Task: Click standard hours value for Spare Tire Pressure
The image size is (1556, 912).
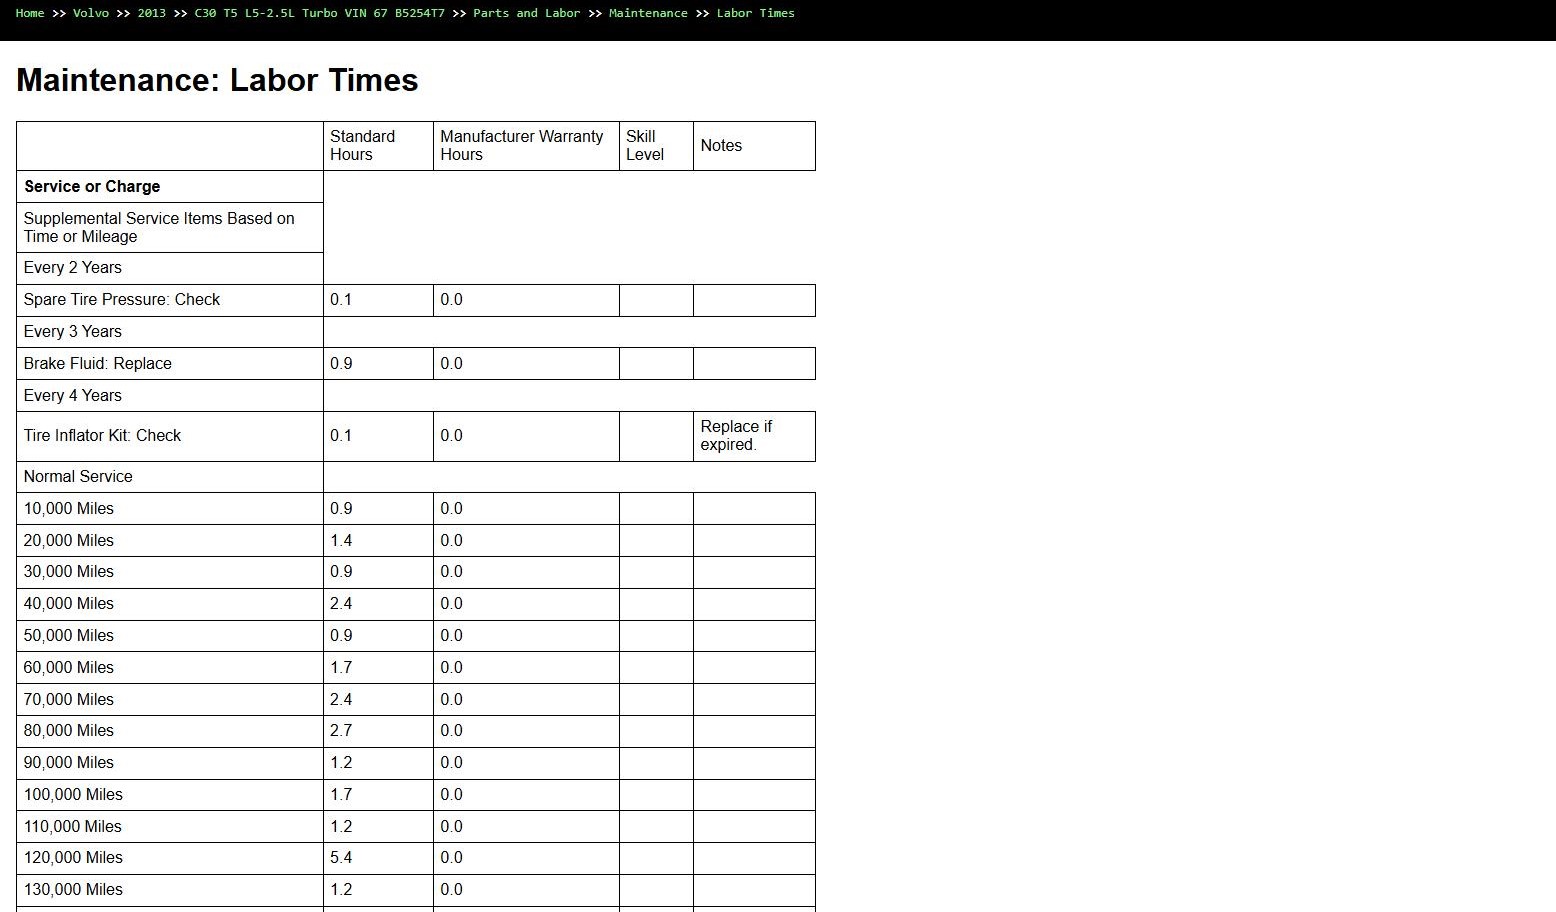Action: pos(378,300)
